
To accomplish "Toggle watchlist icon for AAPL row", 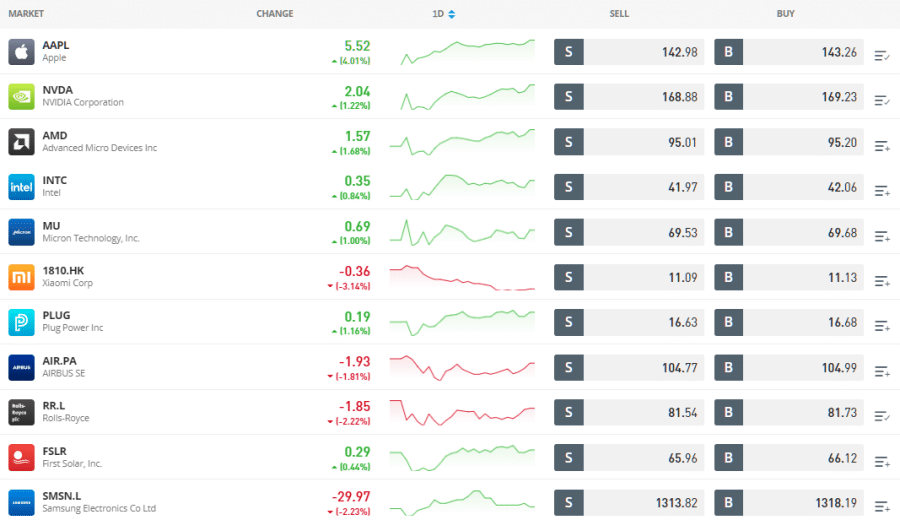I will click(882, 56).
